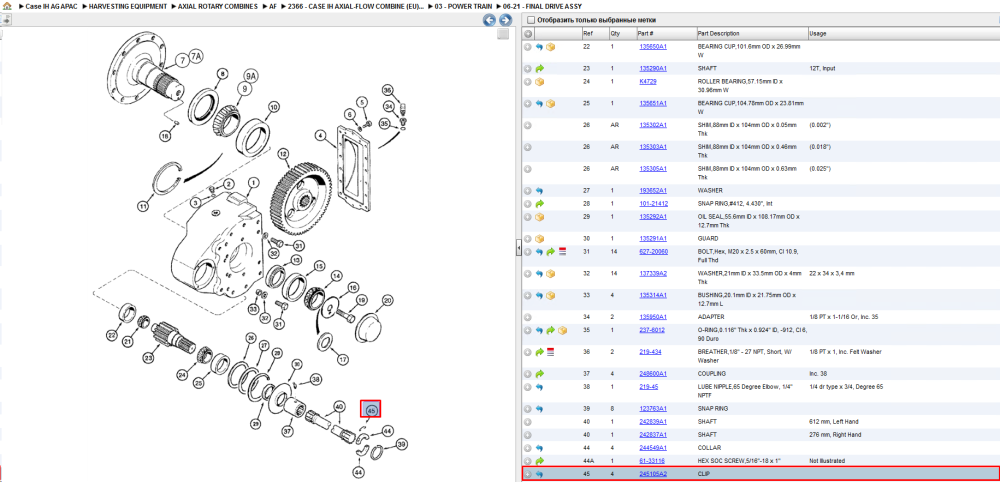This screenshot has height=482, width=1000.
Task: Open AXIAL ROTARY COMBINES breadcrumb
Action: [218, 6]
